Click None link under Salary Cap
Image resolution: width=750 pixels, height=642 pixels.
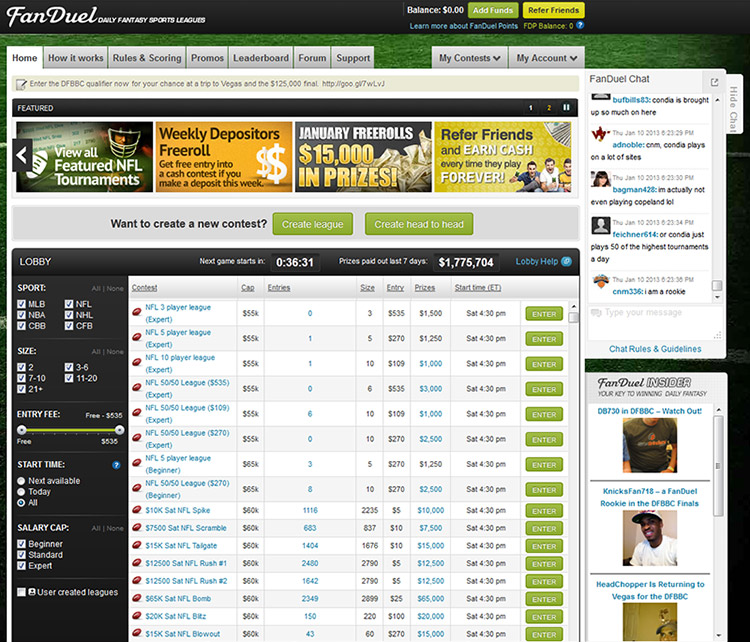click(115, 528)
